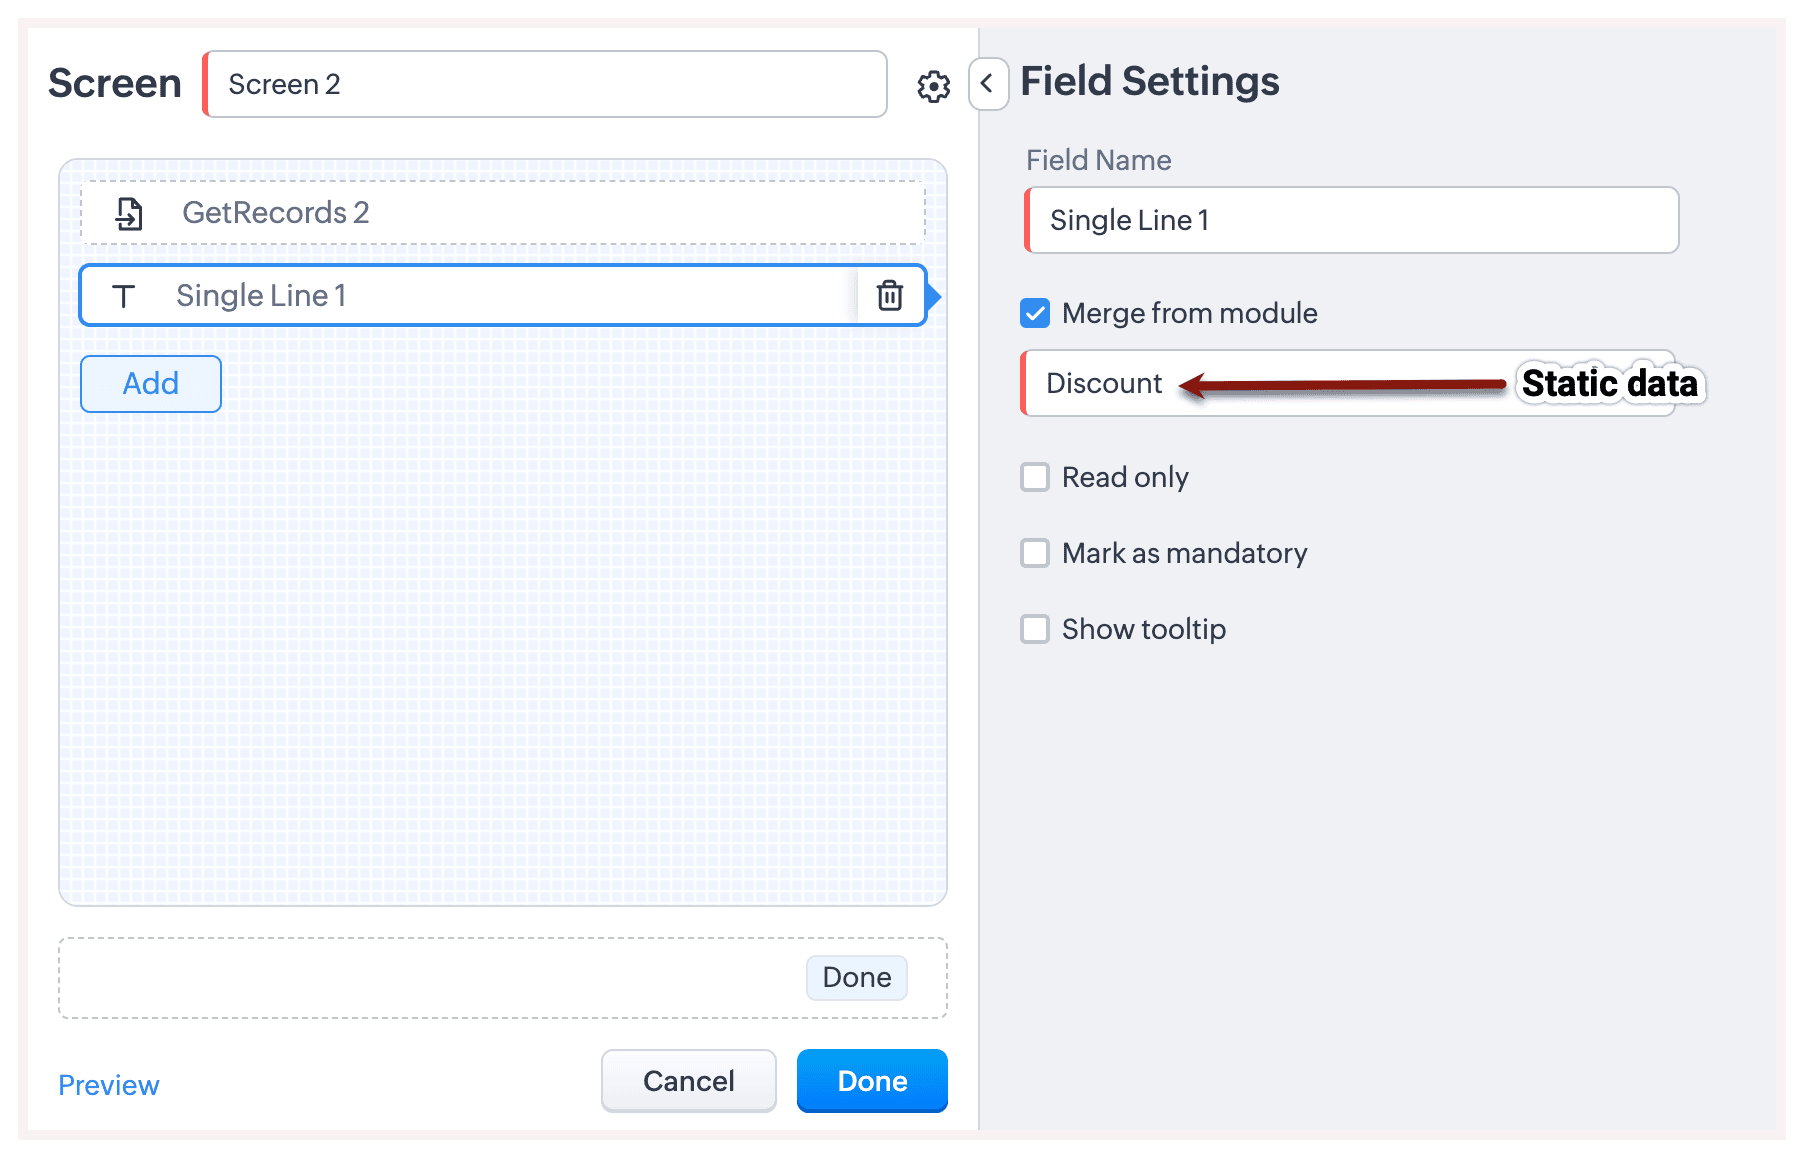Click the Field Name input box
Viewport: 1804px width, 1158px height.
(x=1352, y=220)
